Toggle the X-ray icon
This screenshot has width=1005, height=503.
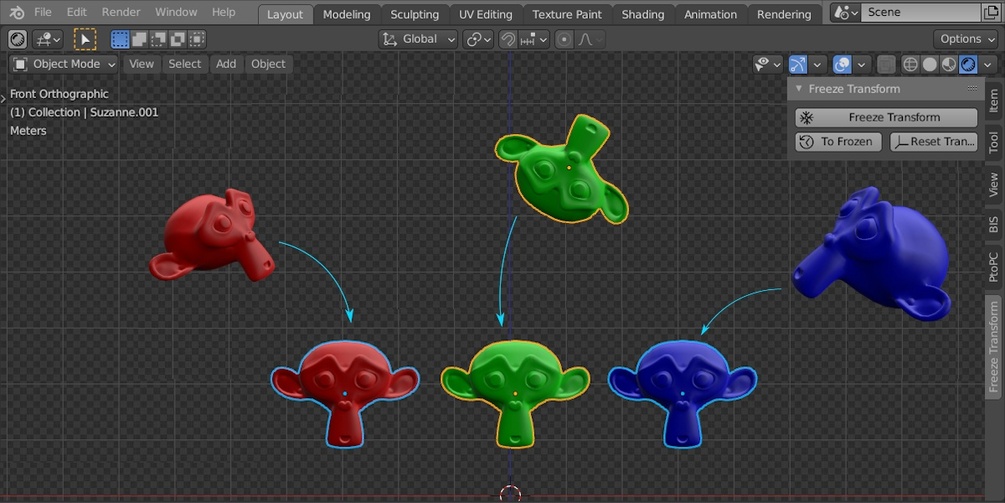[886, 64]
